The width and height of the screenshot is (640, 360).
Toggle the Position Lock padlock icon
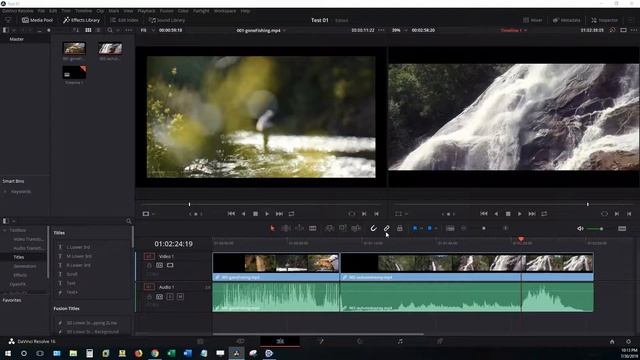[400, 228]
